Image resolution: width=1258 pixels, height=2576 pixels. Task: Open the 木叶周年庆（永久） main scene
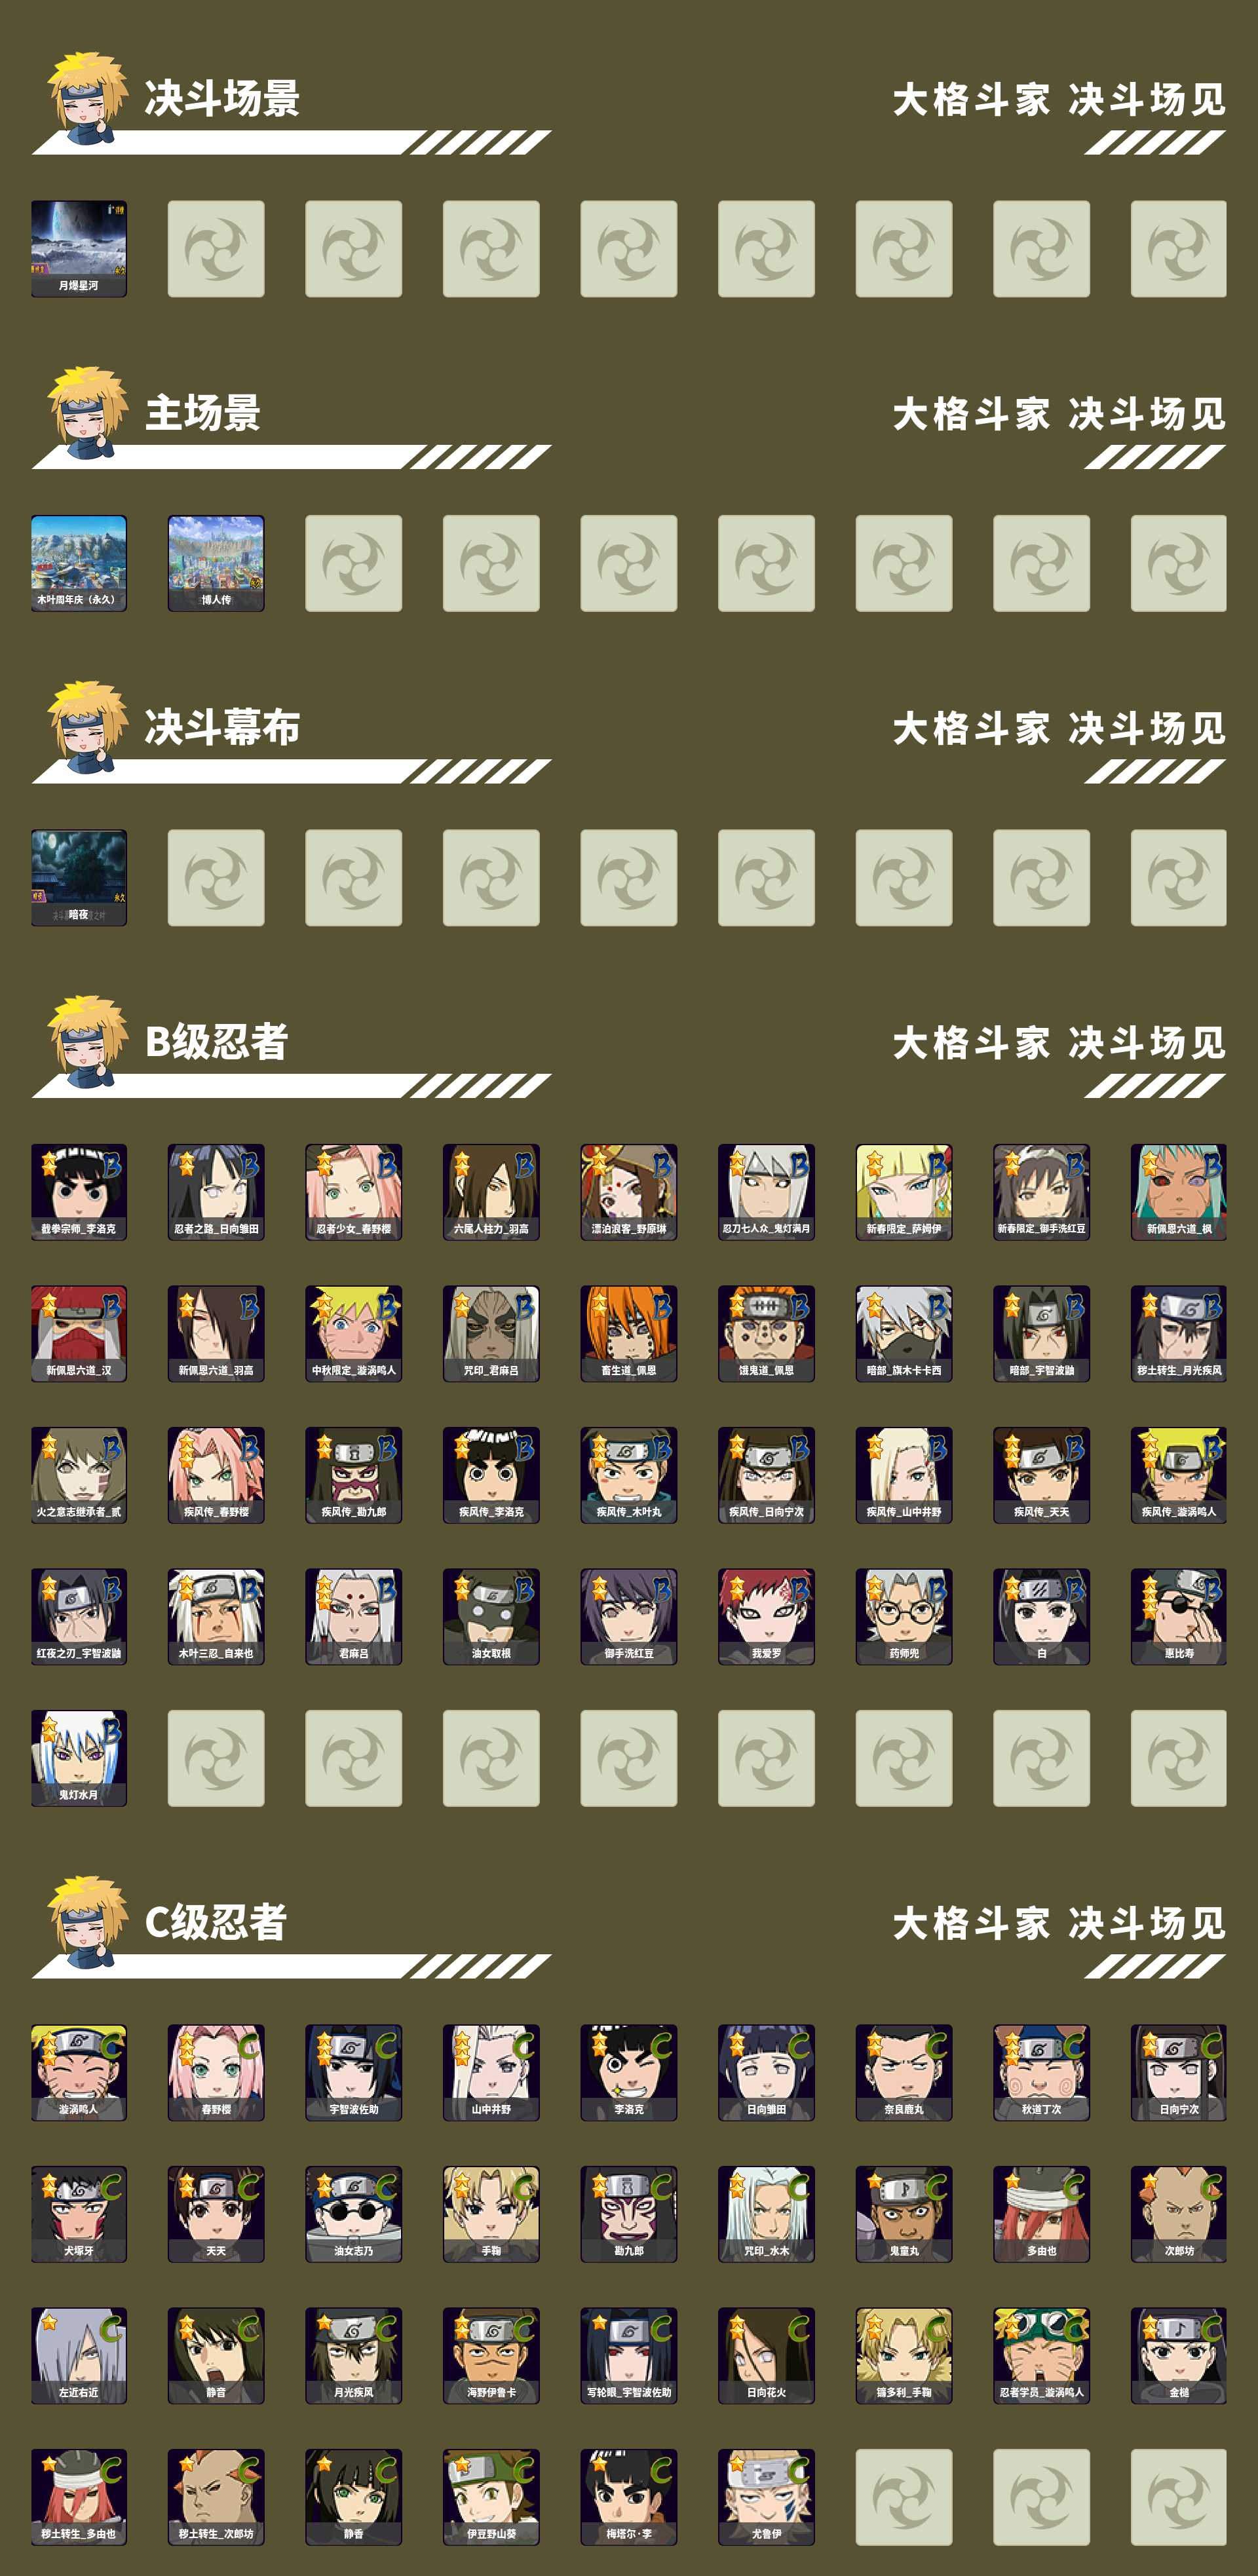[x=79, y=563]
